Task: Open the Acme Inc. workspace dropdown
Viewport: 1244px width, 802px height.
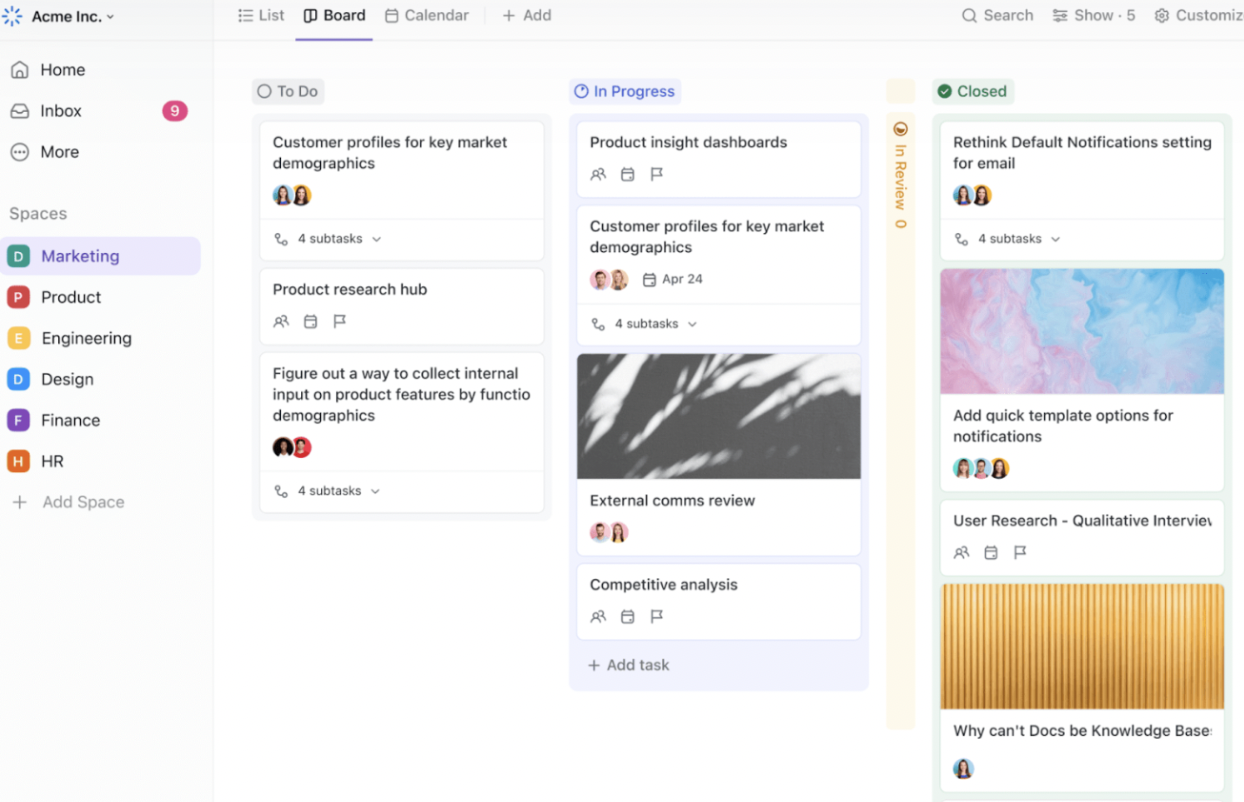Action: [x=72, y=17]
